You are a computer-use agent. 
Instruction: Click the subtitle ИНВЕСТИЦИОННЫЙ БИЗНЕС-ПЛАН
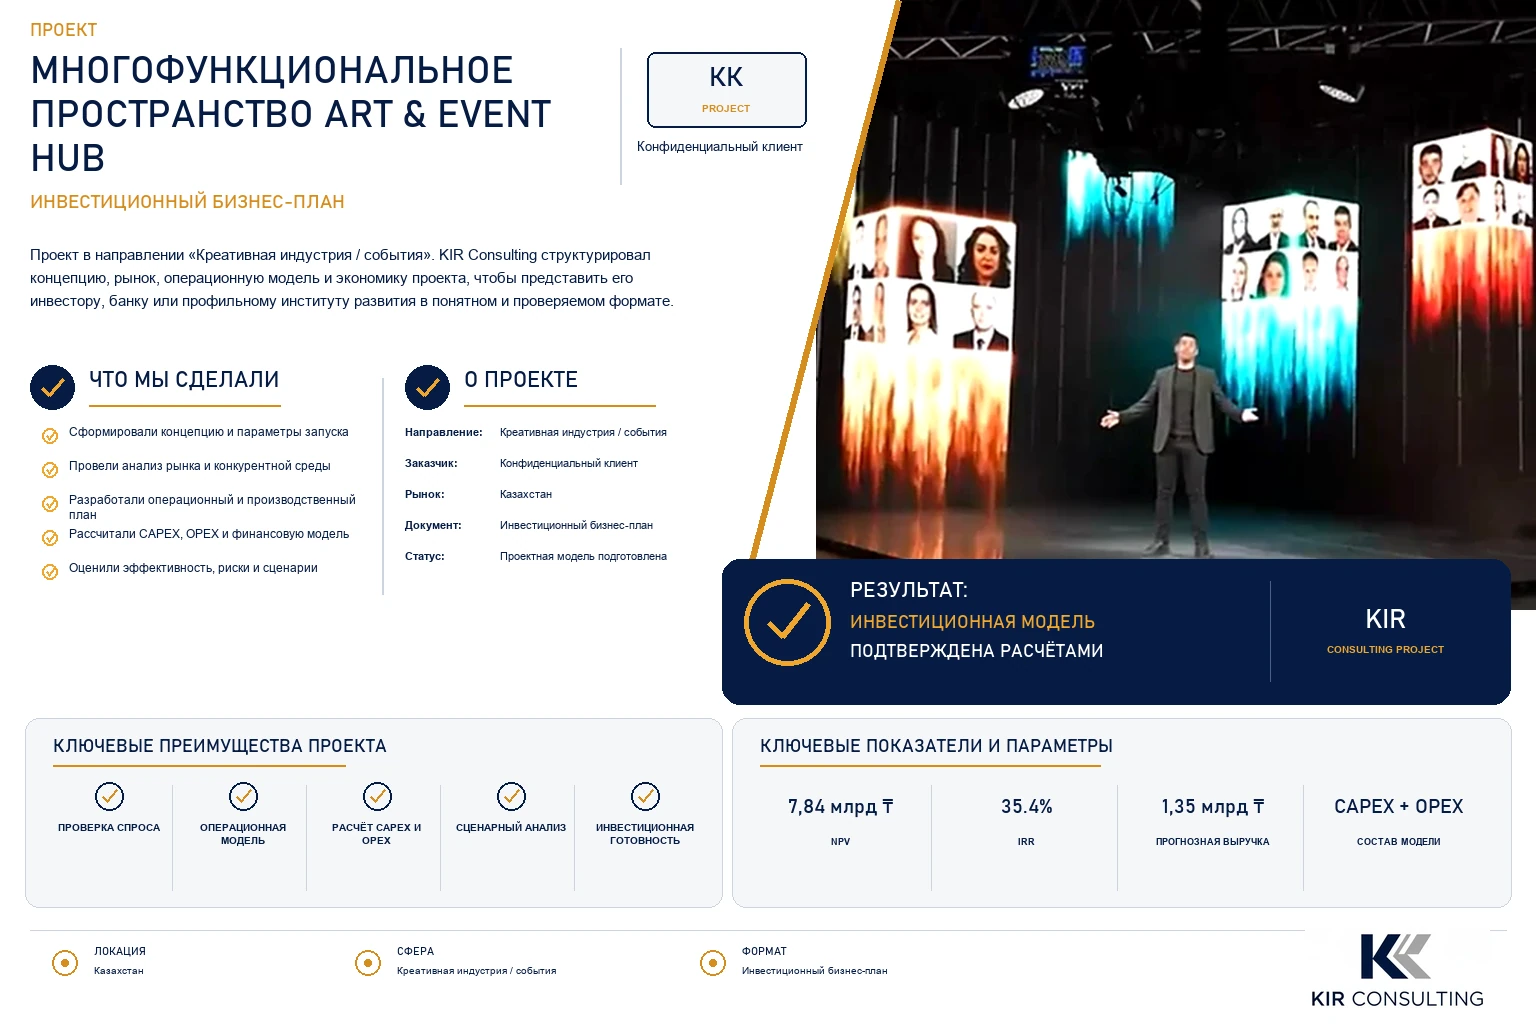click(187, 202)
